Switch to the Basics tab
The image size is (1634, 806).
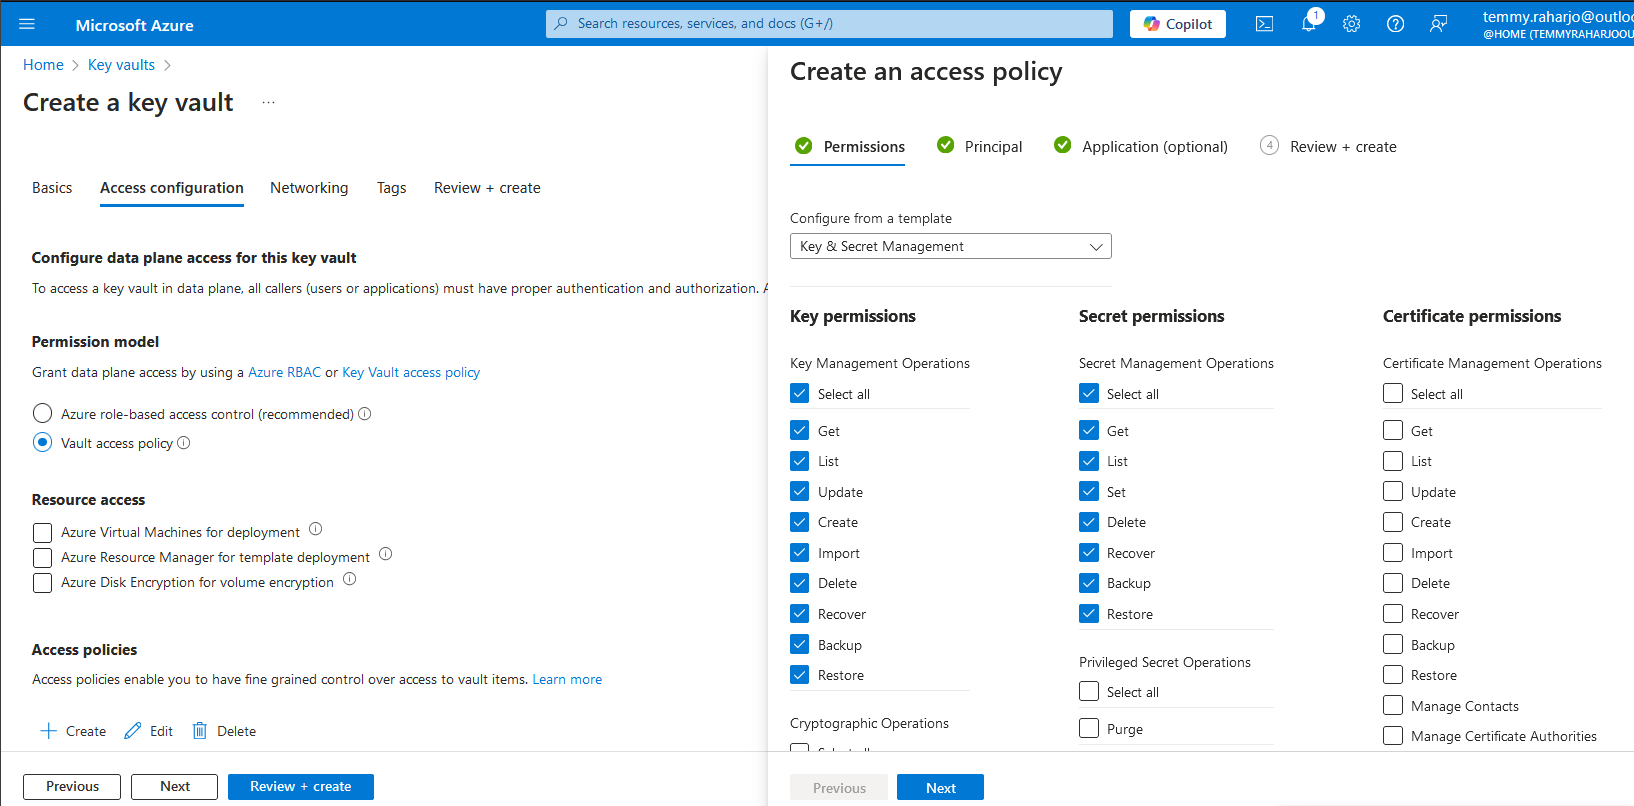tap(52, 188)
